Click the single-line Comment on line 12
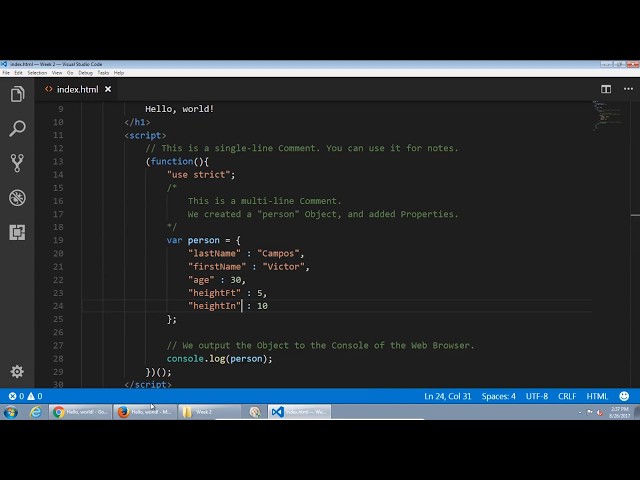640x480 pixels. (302, 148)
